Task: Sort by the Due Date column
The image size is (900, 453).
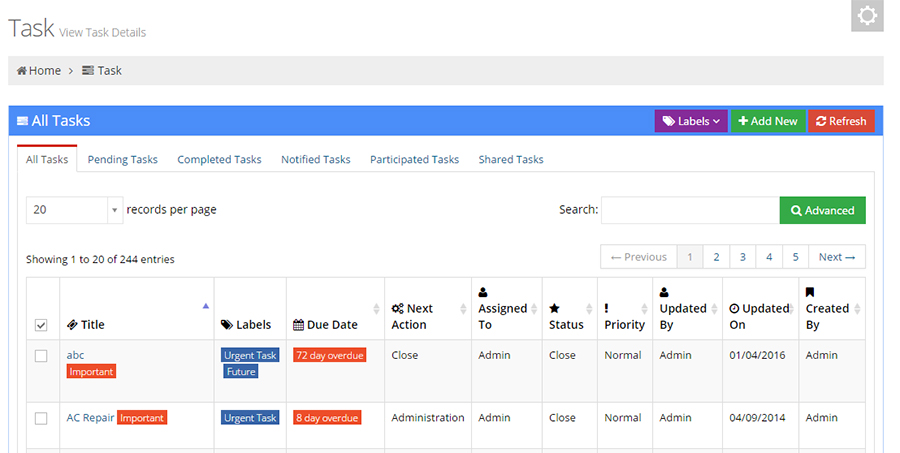Action: click(335, 309)
